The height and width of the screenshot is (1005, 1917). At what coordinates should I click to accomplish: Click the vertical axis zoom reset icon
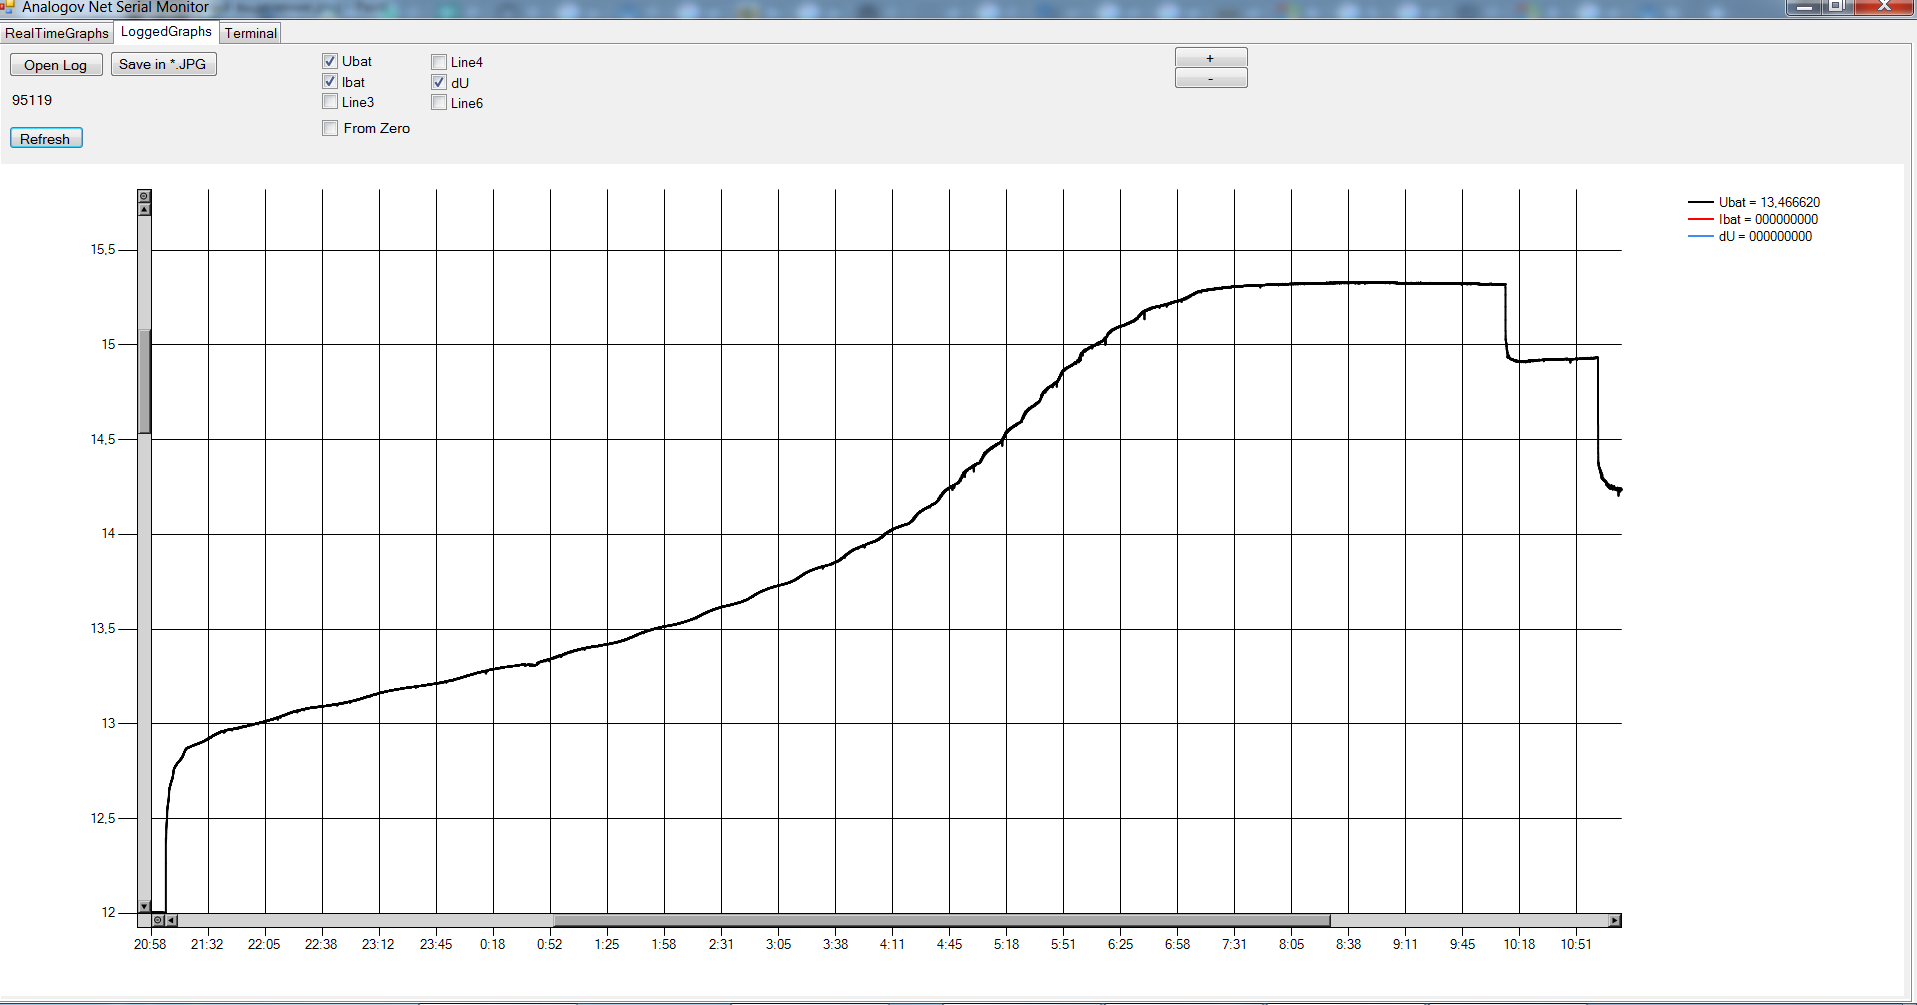point(144,196)
